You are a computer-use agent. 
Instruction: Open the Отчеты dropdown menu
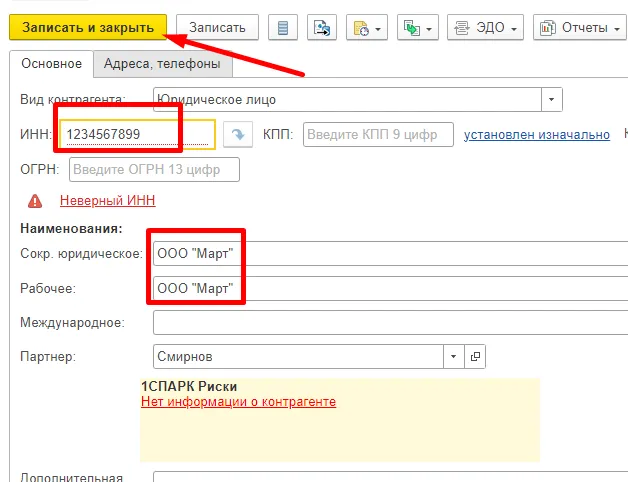(580, 27)
